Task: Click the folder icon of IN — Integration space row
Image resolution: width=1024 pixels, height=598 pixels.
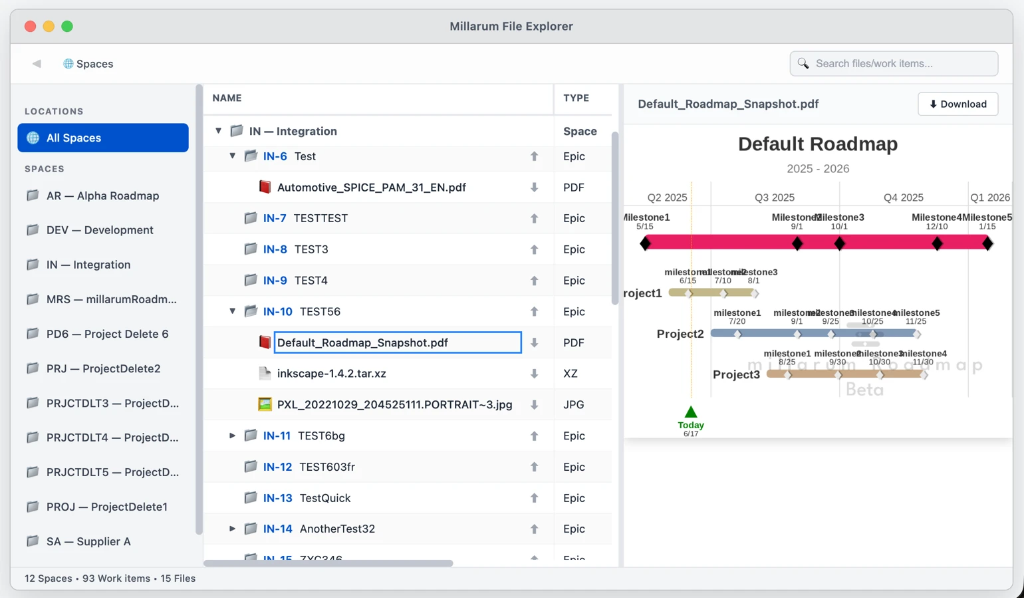Action: [237, 131]
